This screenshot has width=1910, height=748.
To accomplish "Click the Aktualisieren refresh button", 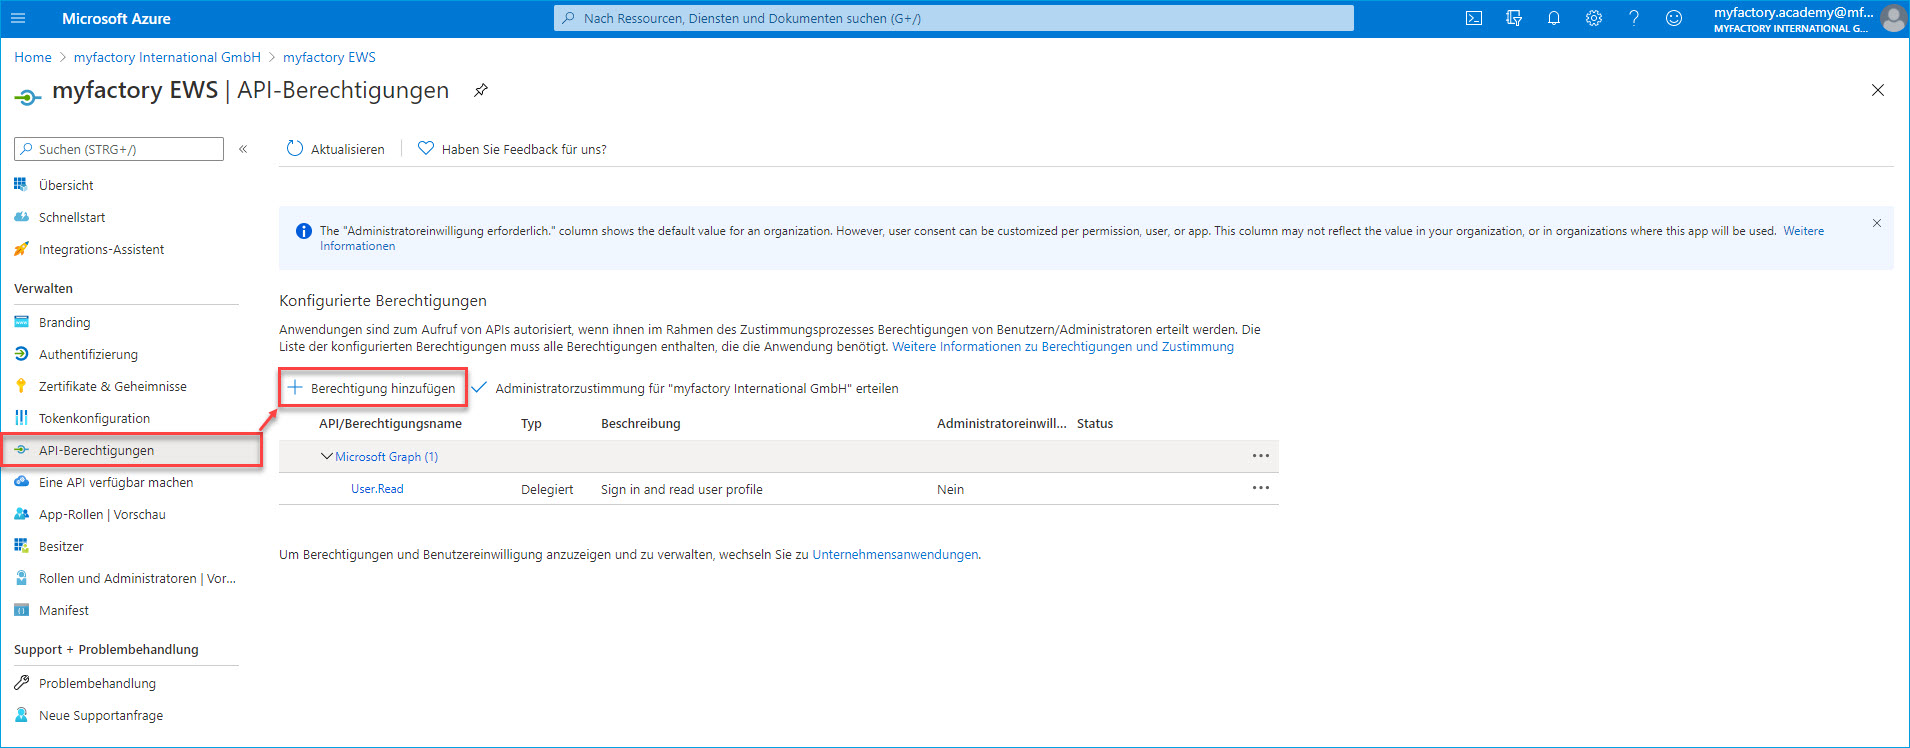I will [x=336, y=149].
